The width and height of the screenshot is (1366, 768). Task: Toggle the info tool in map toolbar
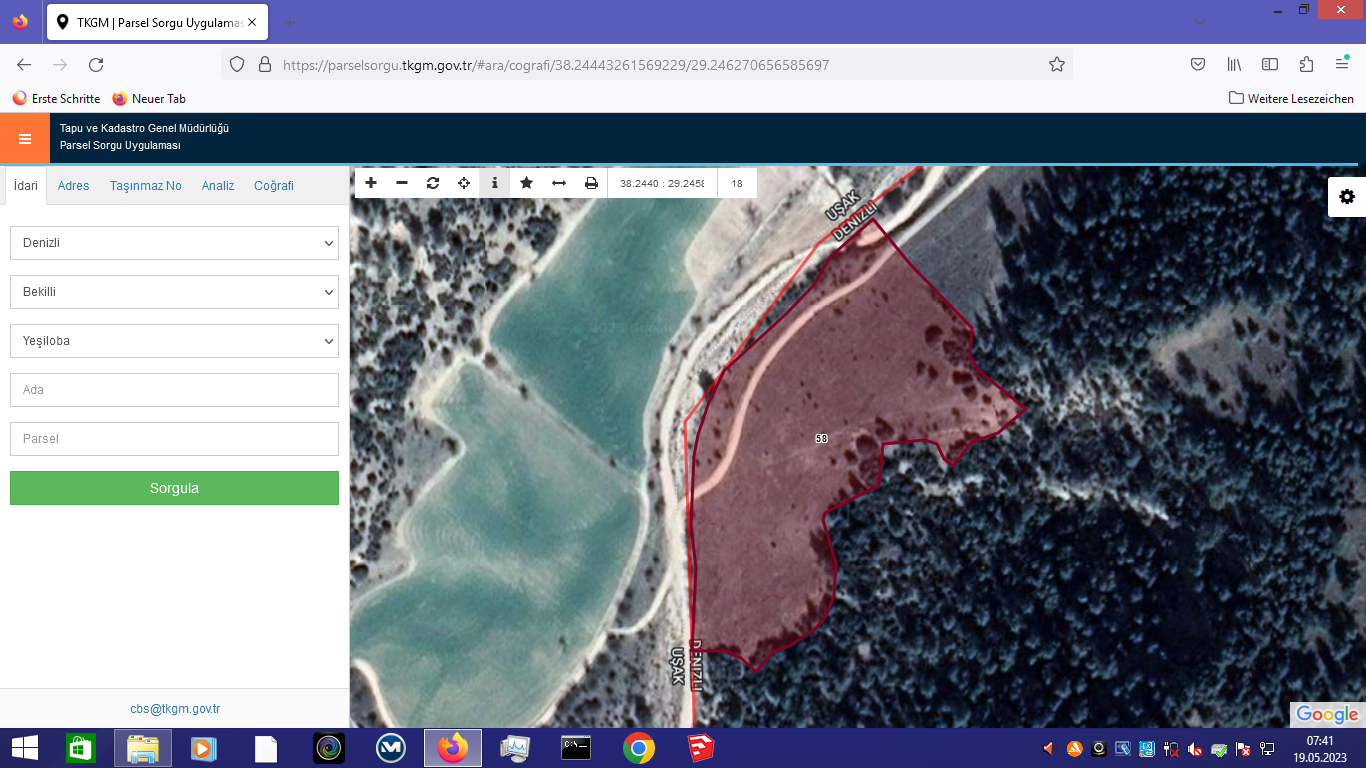(x=494, y=183)
